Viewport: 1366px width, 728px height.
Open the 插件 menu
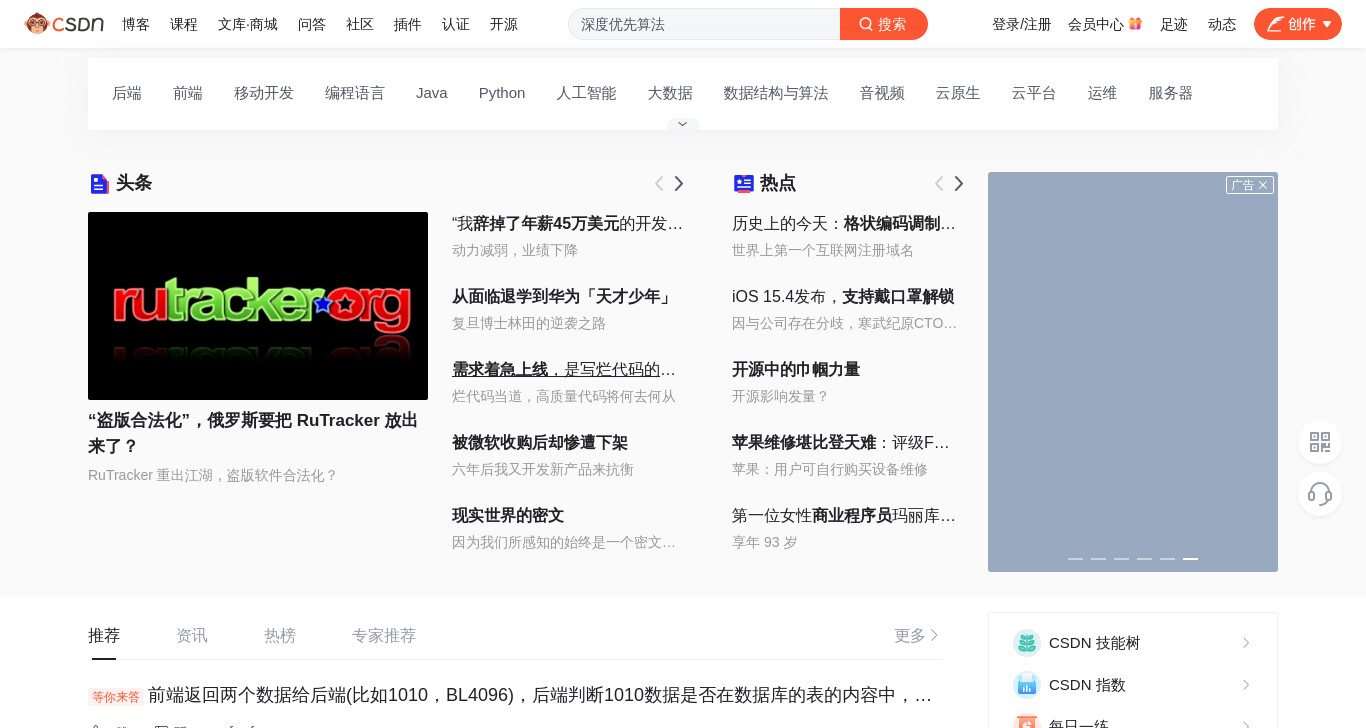(408, 24)
